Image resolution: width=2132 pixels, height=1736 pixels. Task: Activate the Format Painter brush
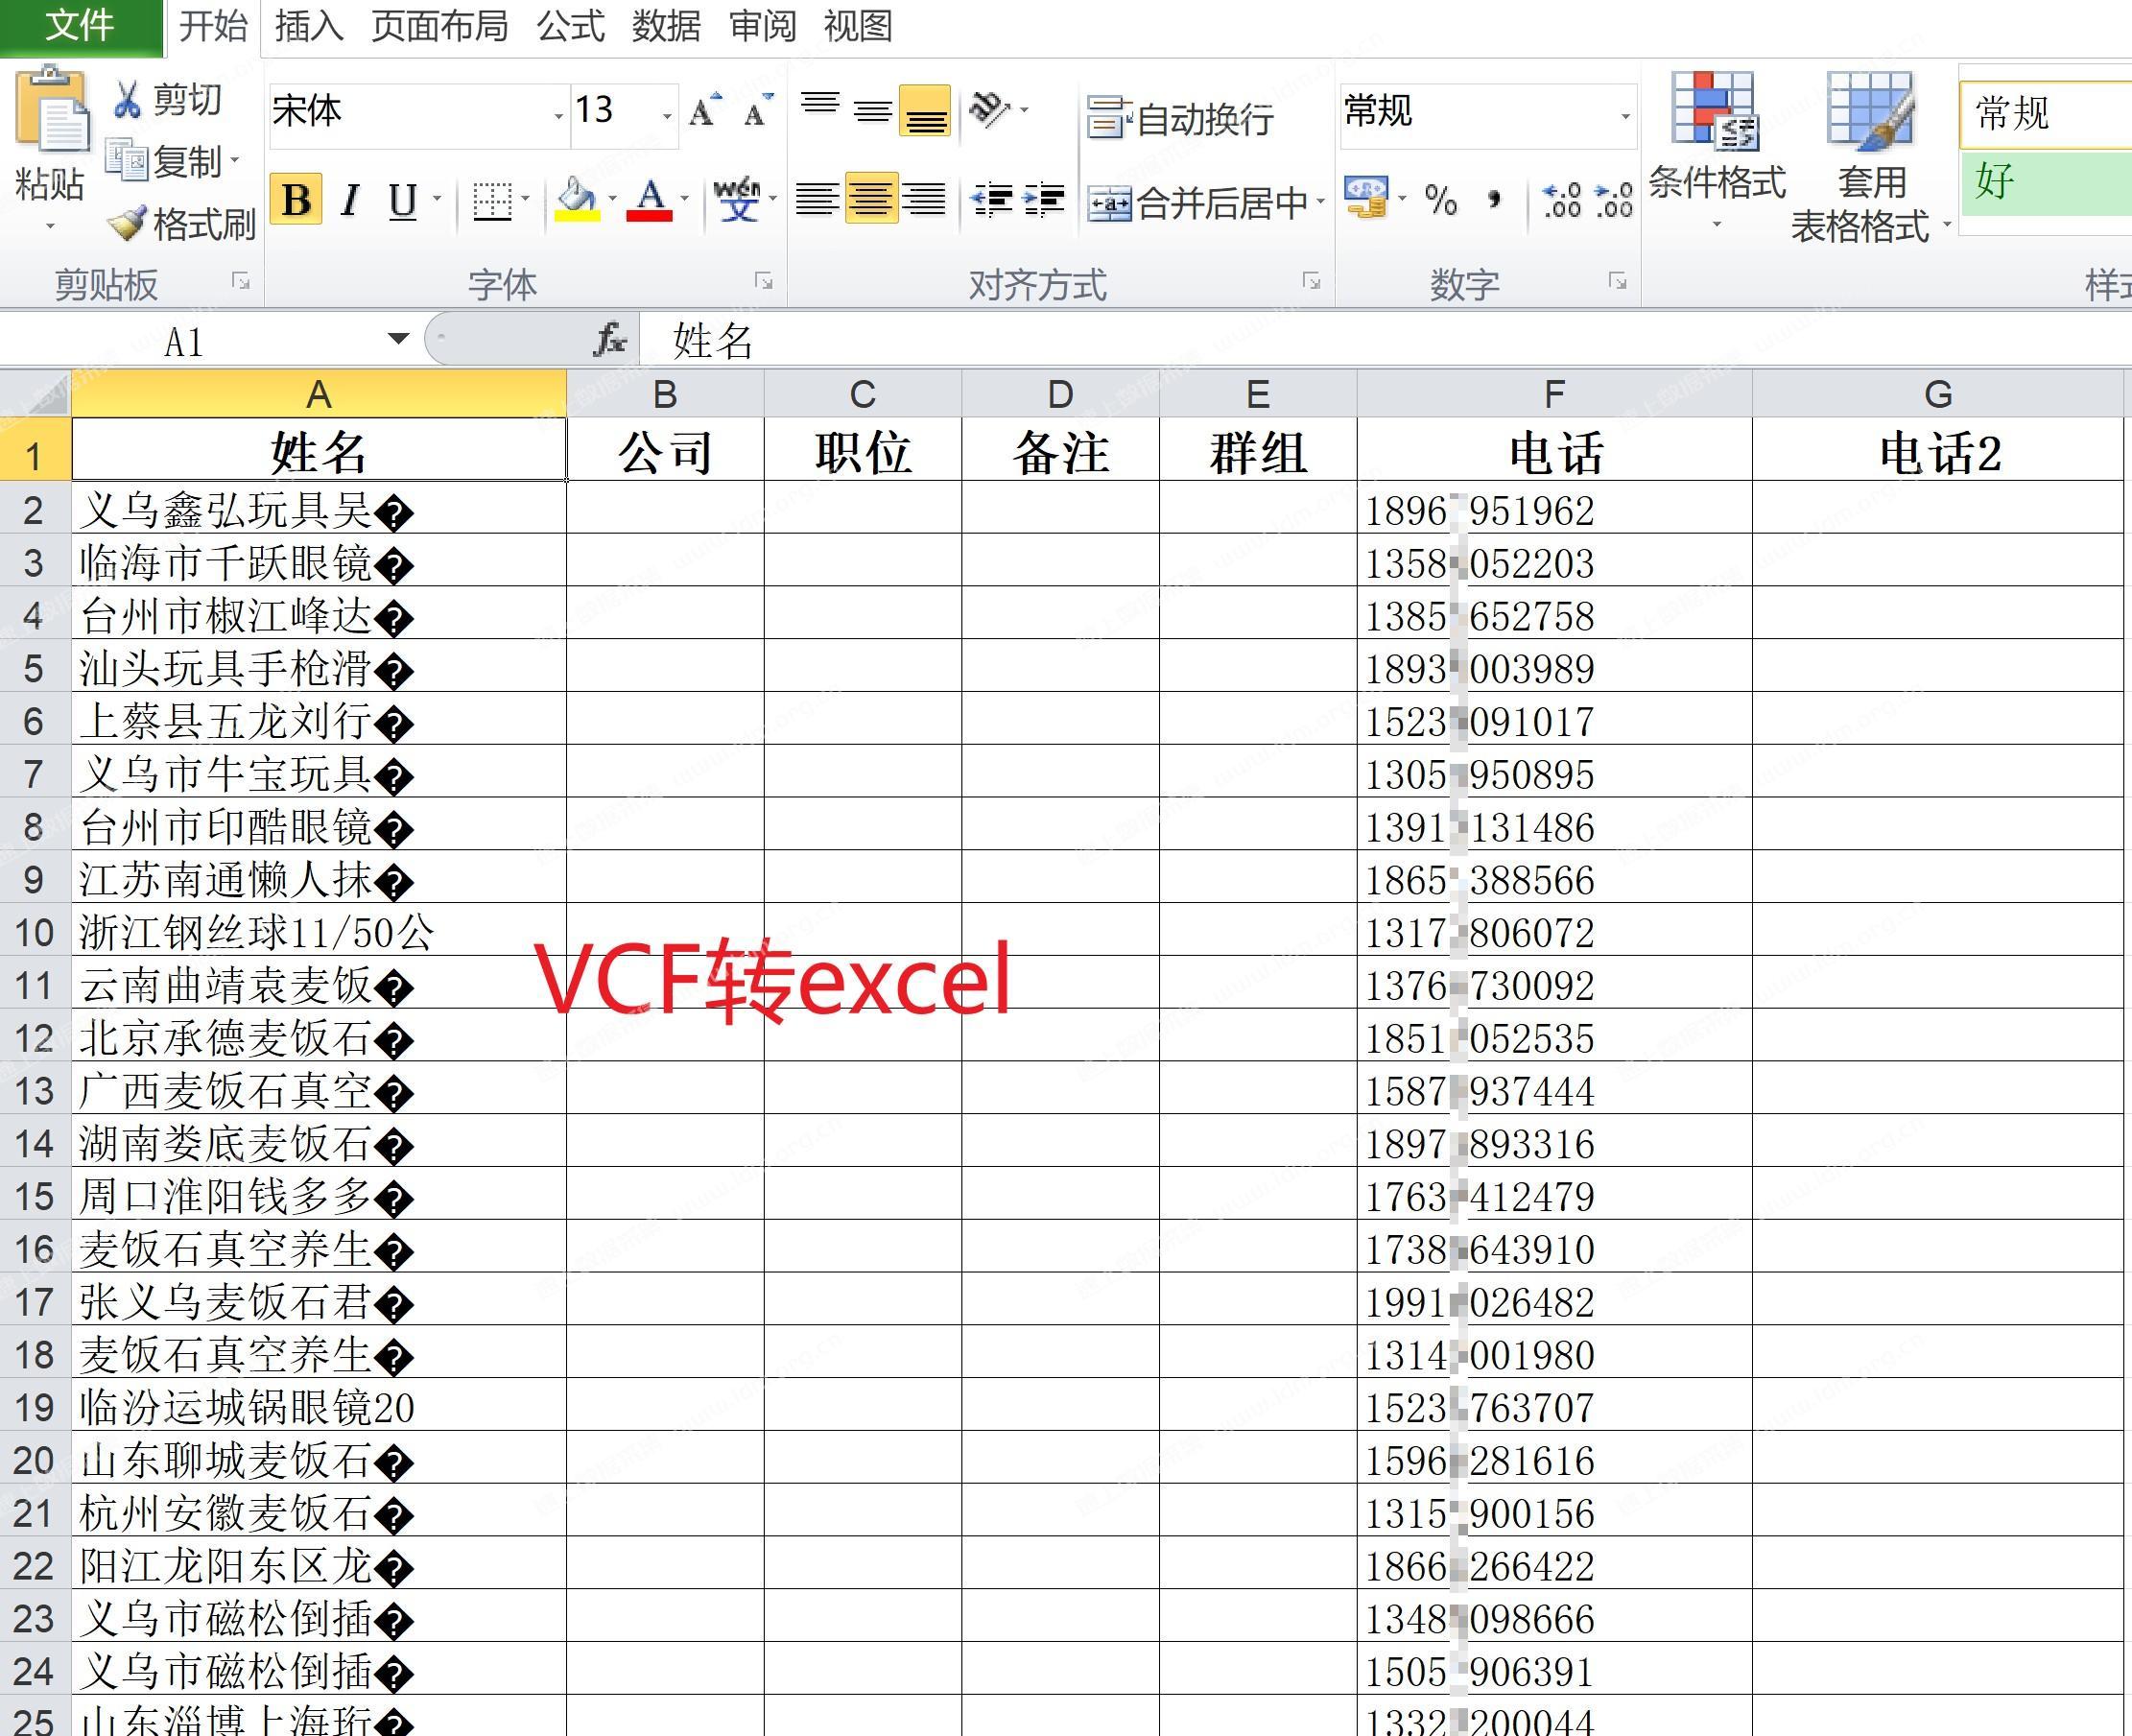point(127,223)
